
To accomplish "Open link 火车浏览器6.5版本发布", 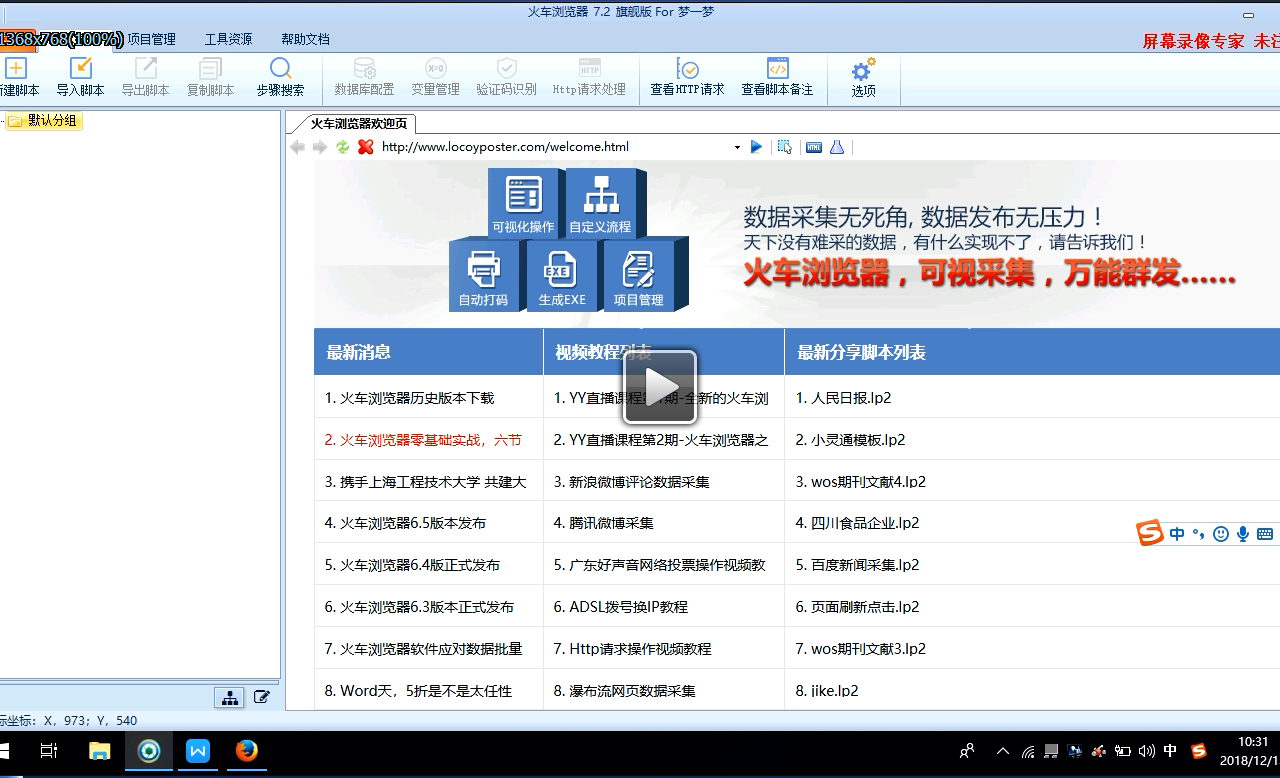I will [413, 523].
